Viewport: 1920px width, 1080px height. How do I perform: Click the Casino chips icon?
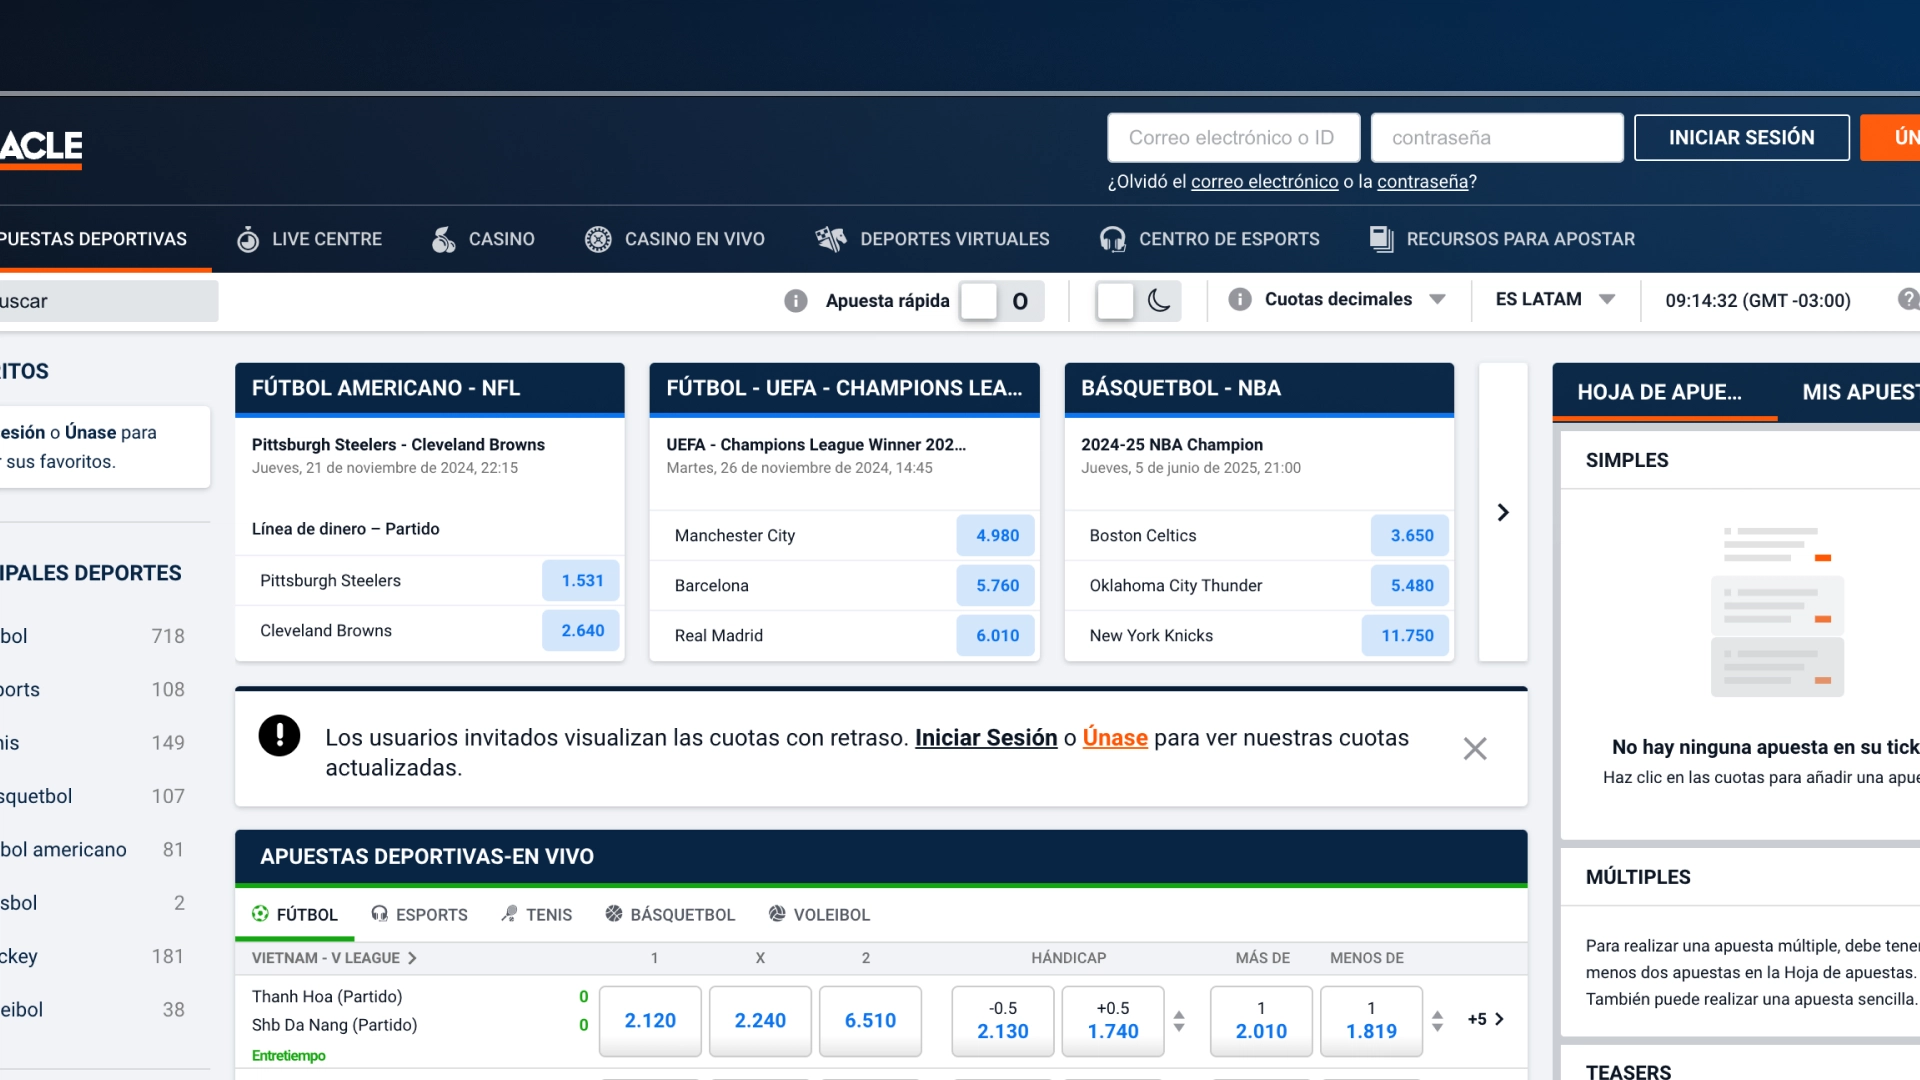coord(443,239)
